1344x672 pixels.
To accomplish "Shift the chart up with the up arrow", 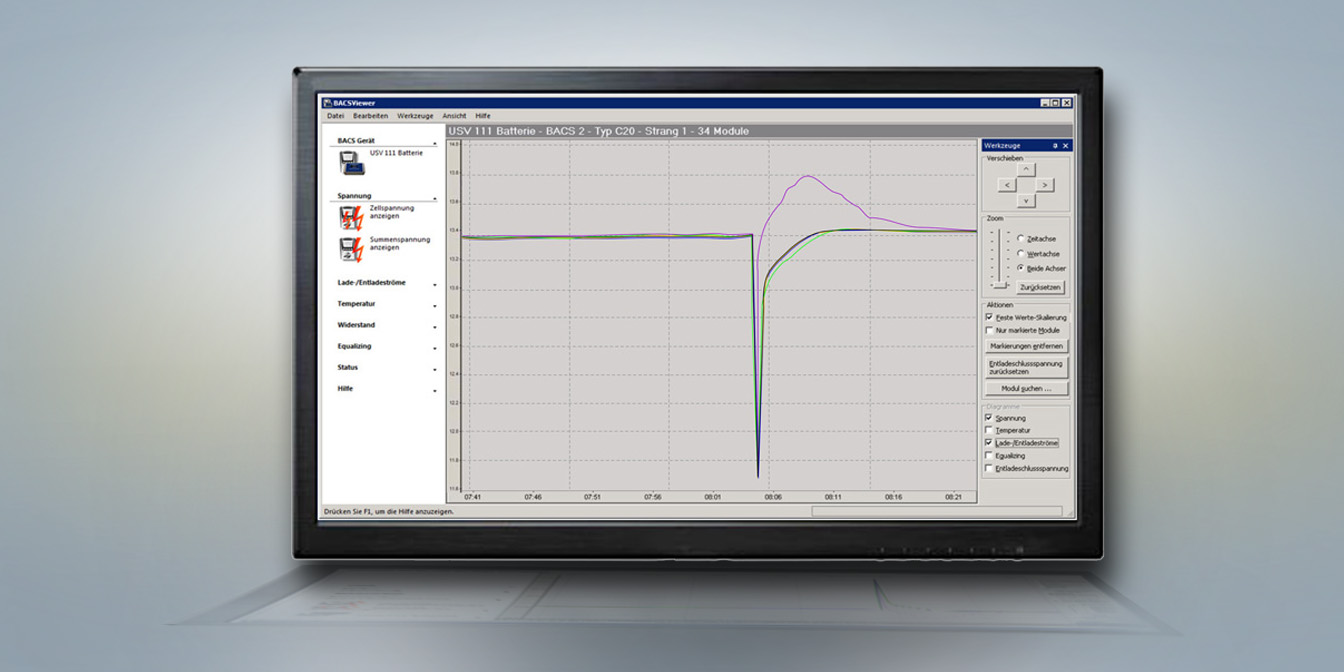I will tap(1026, 169).
